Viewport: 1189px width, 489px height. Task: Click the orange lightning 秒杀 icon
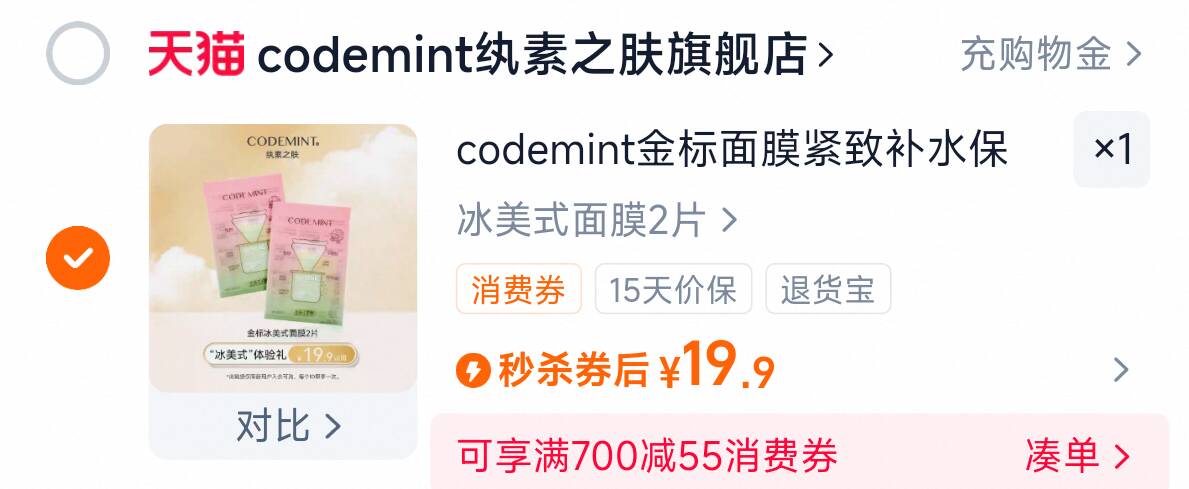473,370
